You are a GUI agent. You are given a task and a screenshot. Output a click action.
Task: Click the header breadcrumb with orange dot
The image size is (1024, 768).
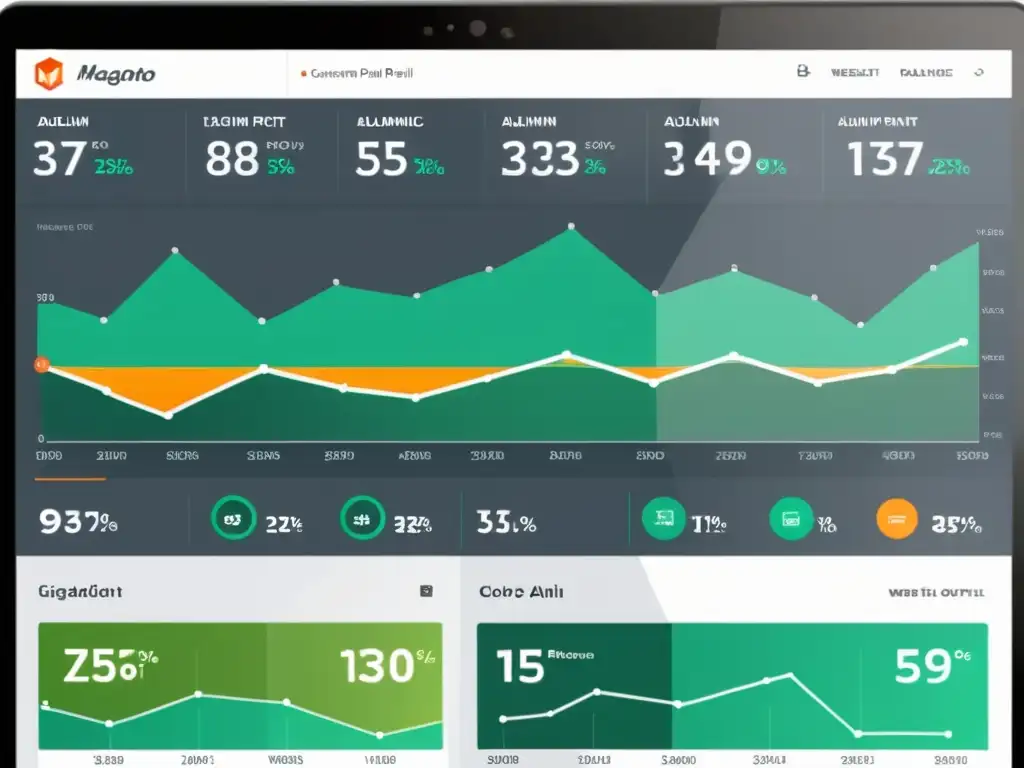[357, 73]
